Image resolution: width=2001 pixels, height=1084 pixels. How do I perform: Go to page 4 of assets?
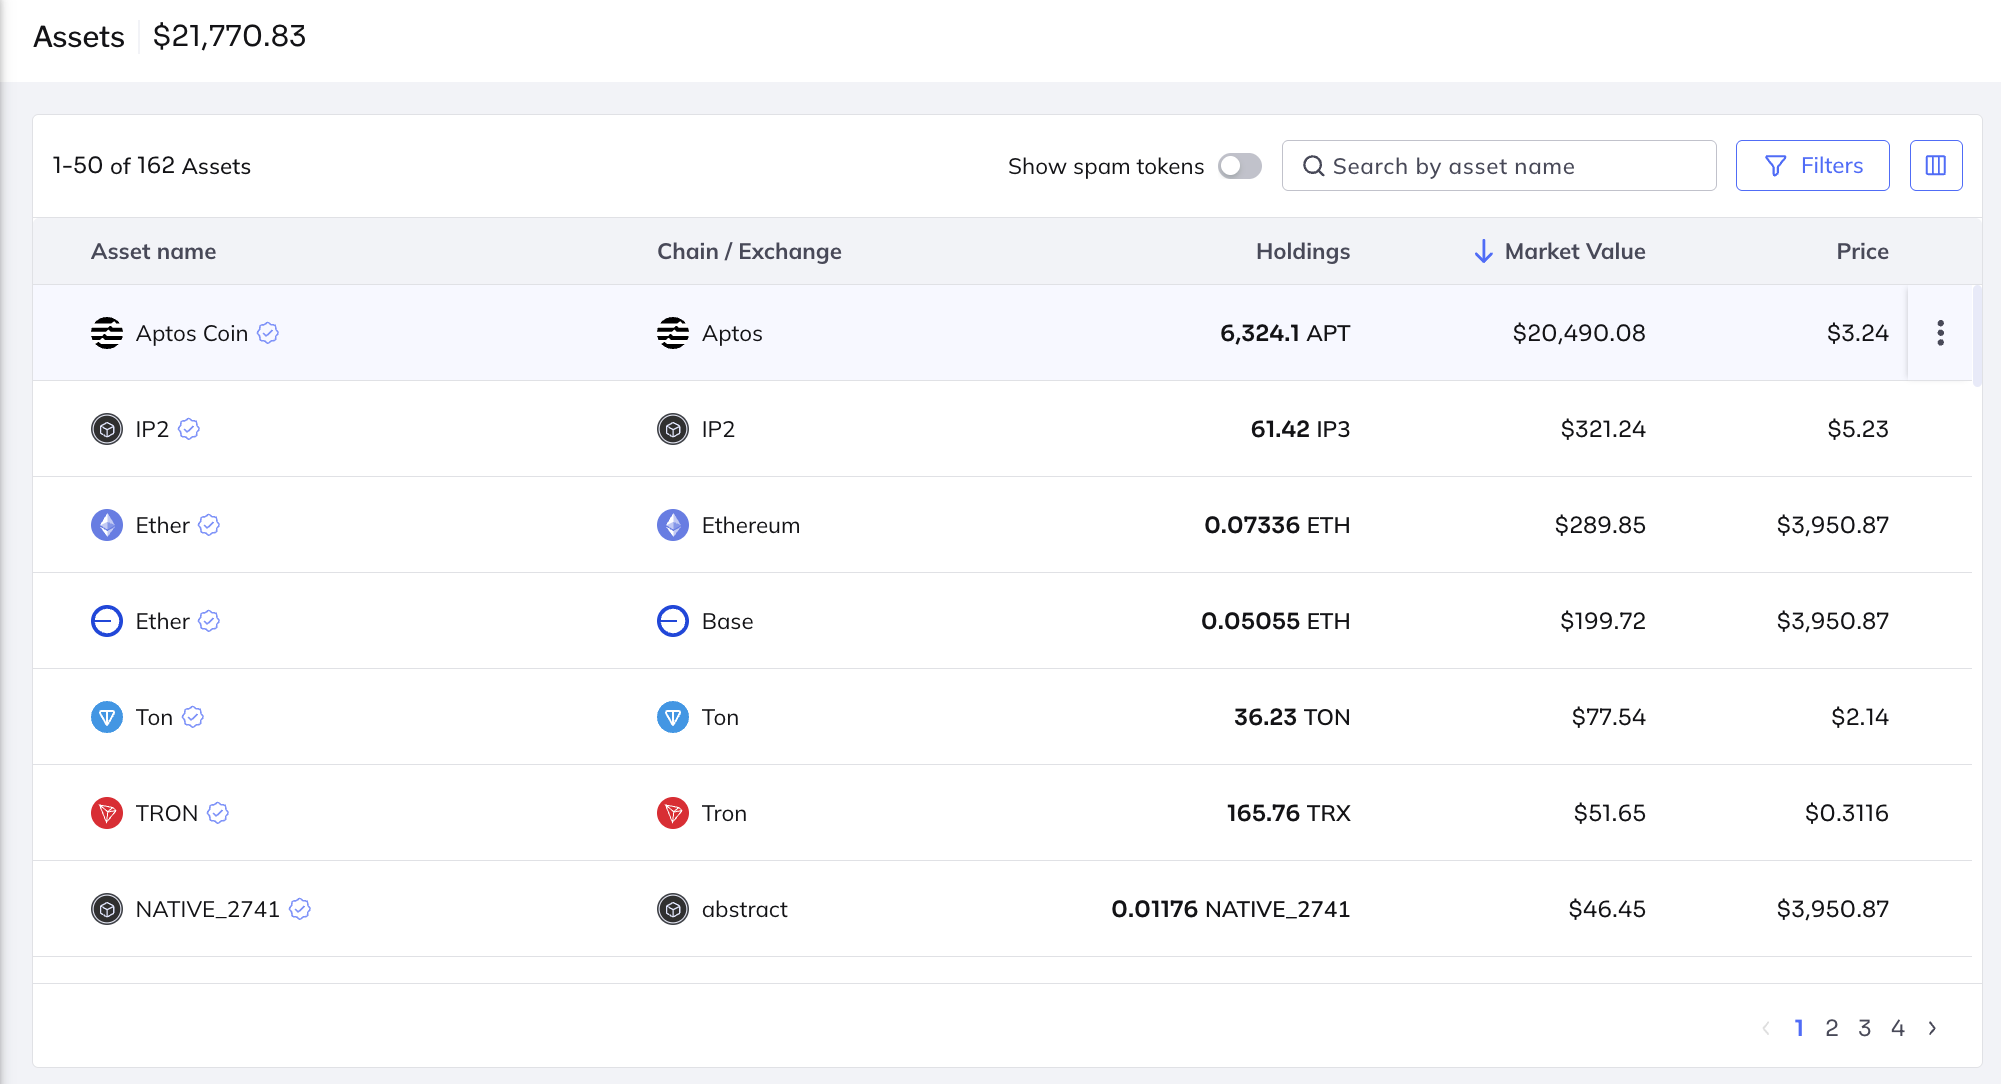click(x=1898, y=1028)
